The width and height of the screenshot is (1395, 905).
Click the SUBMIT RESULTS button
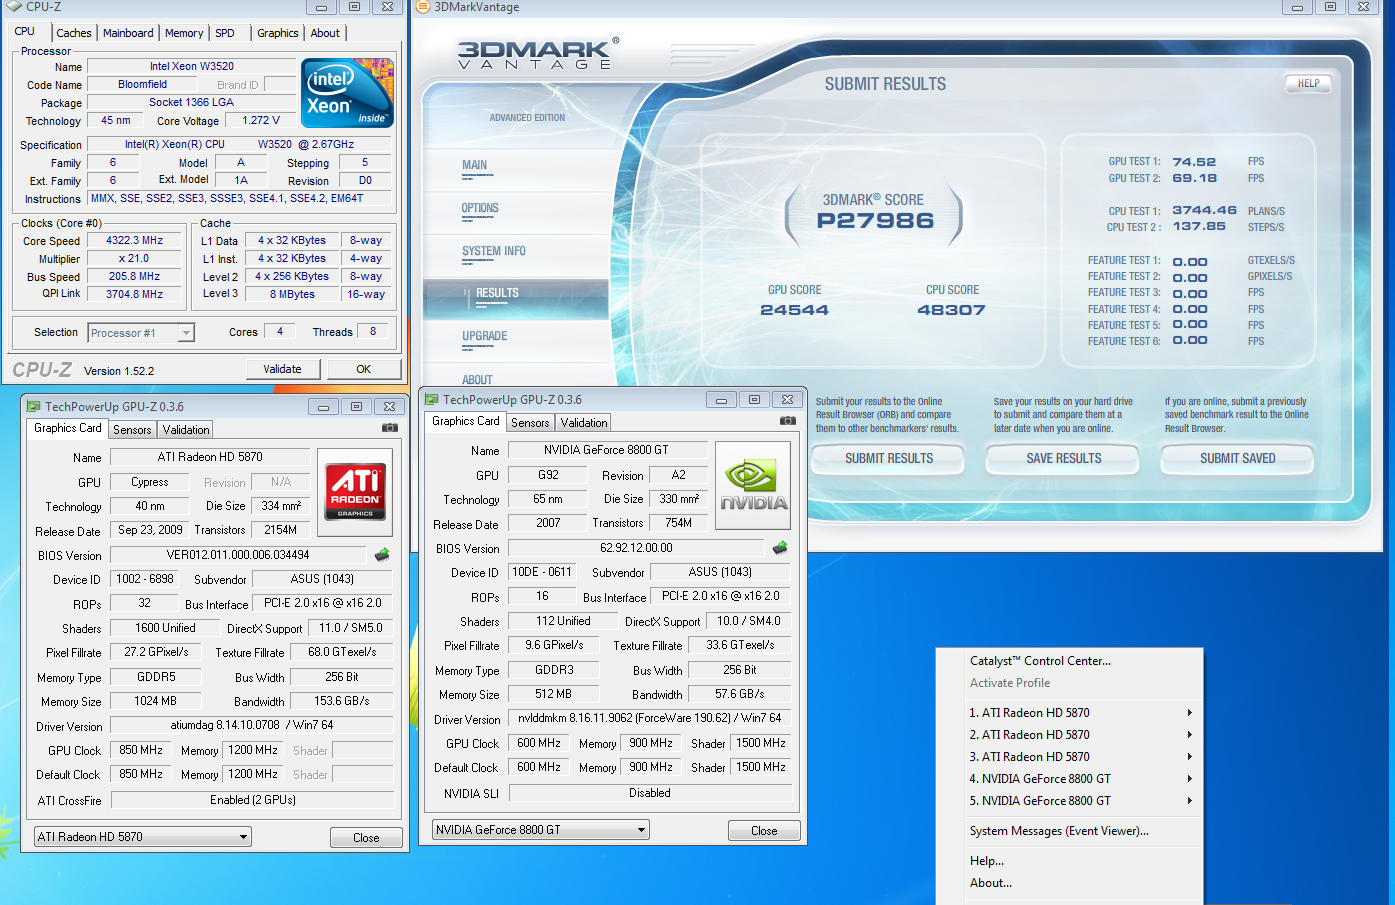coord(888,459)
